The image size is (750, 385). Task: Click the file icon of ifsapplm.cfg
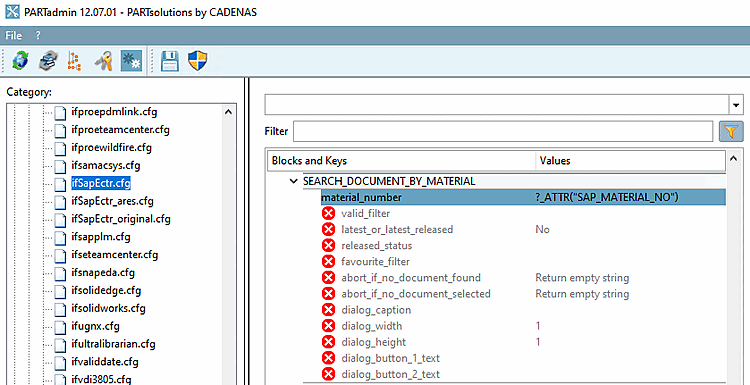[x=59, y=237]
